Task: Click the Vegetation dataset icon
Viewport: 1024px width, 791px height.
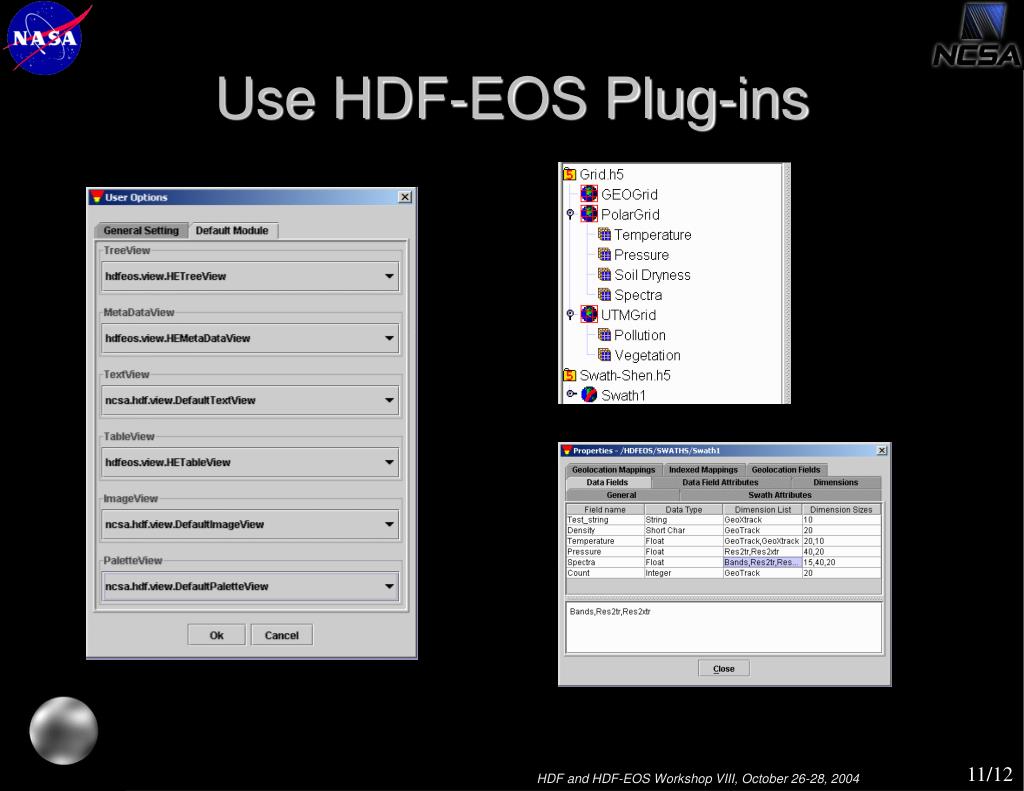Action: click(605, 355)
